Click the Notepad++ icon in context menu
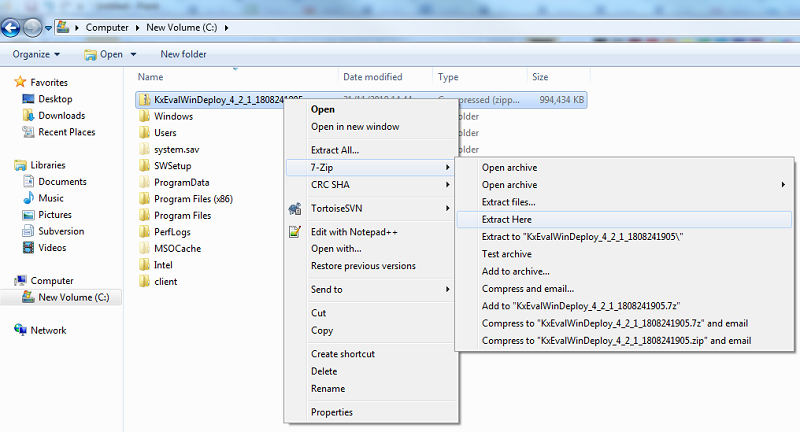The width and height of the screenshot is (800, 432). click(295, 232)
